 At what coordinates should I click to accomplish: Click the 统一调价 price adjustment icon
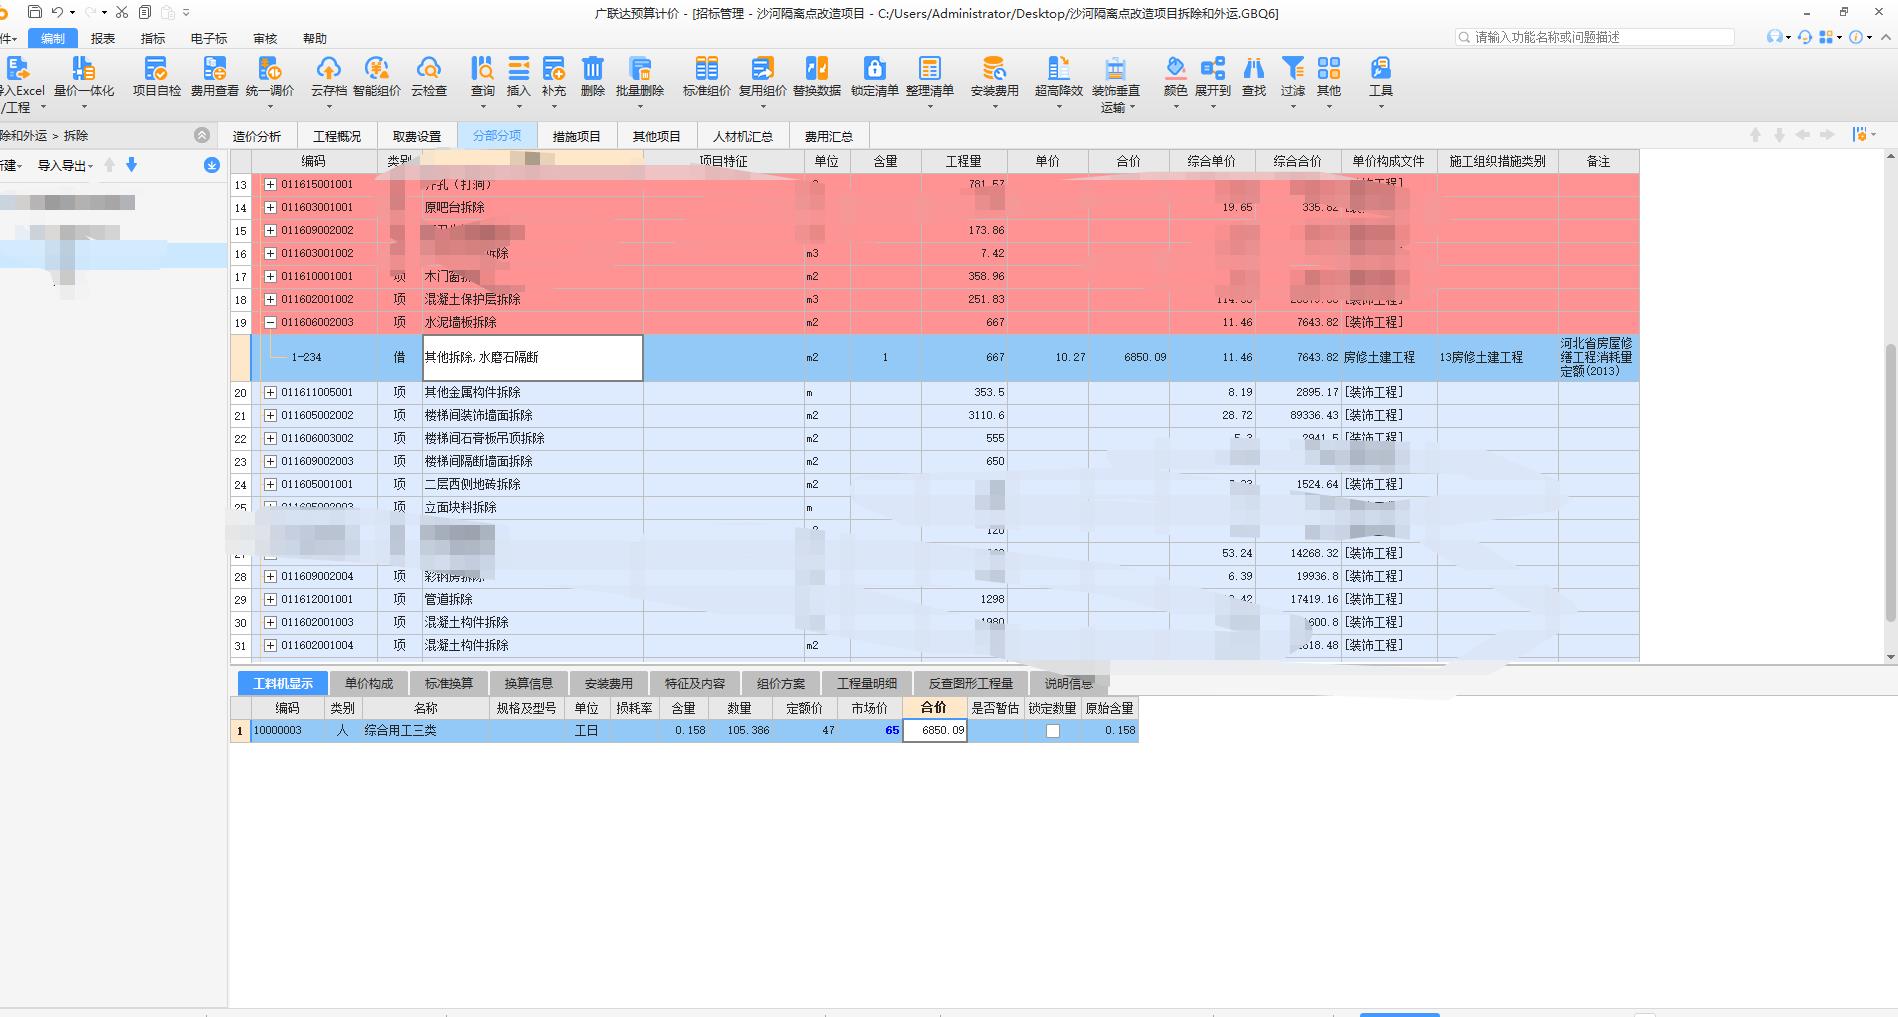270,69
